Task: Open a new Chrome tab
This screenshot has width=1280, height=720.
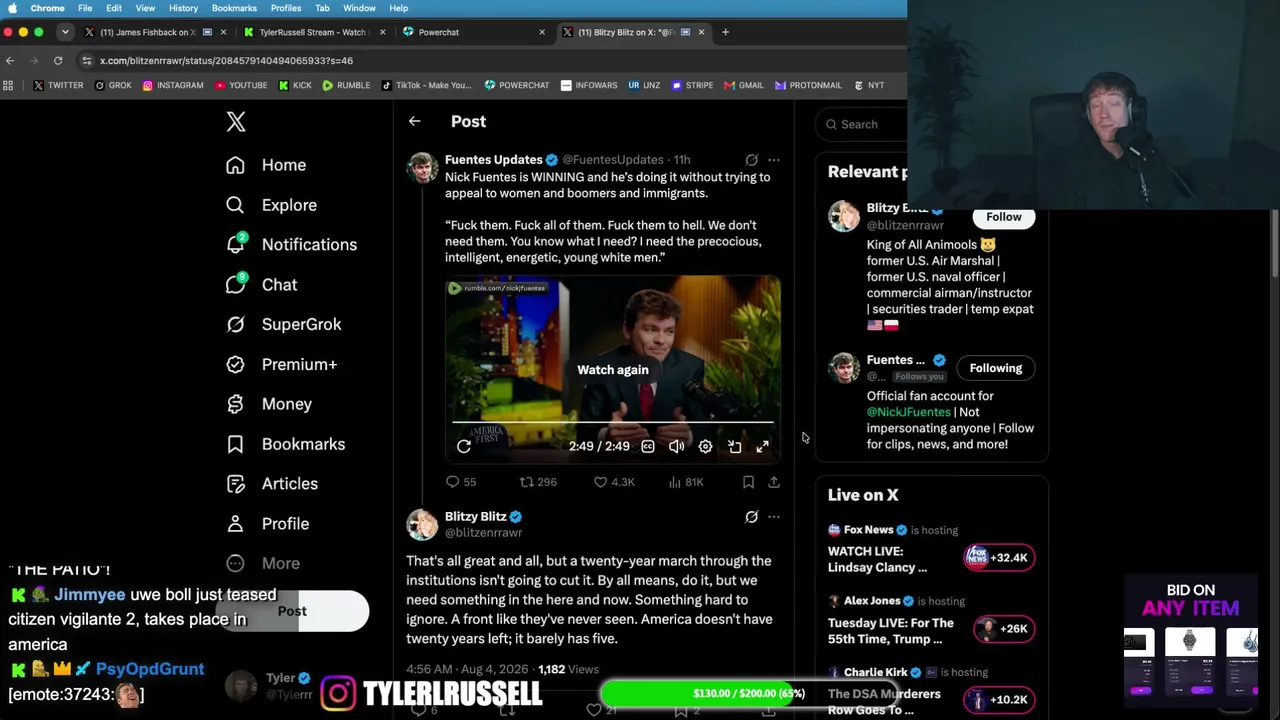Action: point(726,32)
